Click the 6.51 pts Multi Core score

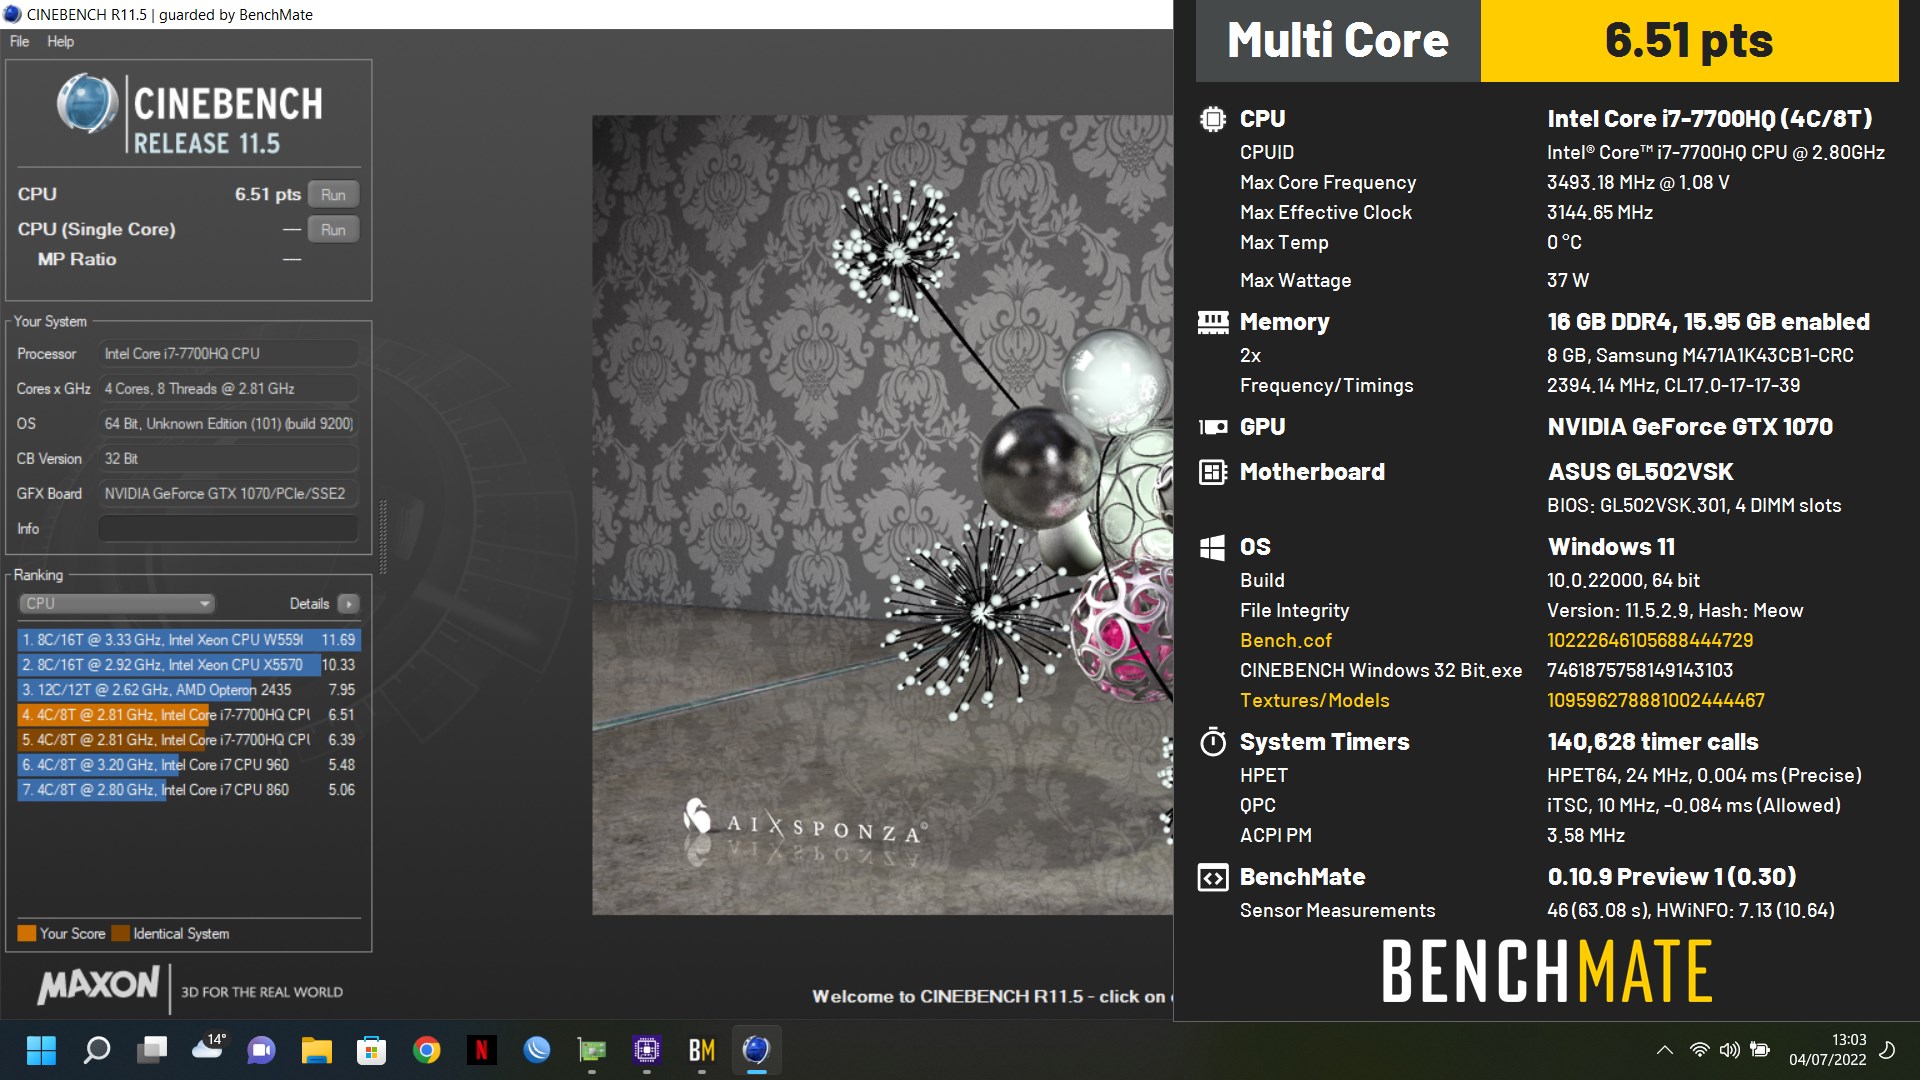(1689, 41)
